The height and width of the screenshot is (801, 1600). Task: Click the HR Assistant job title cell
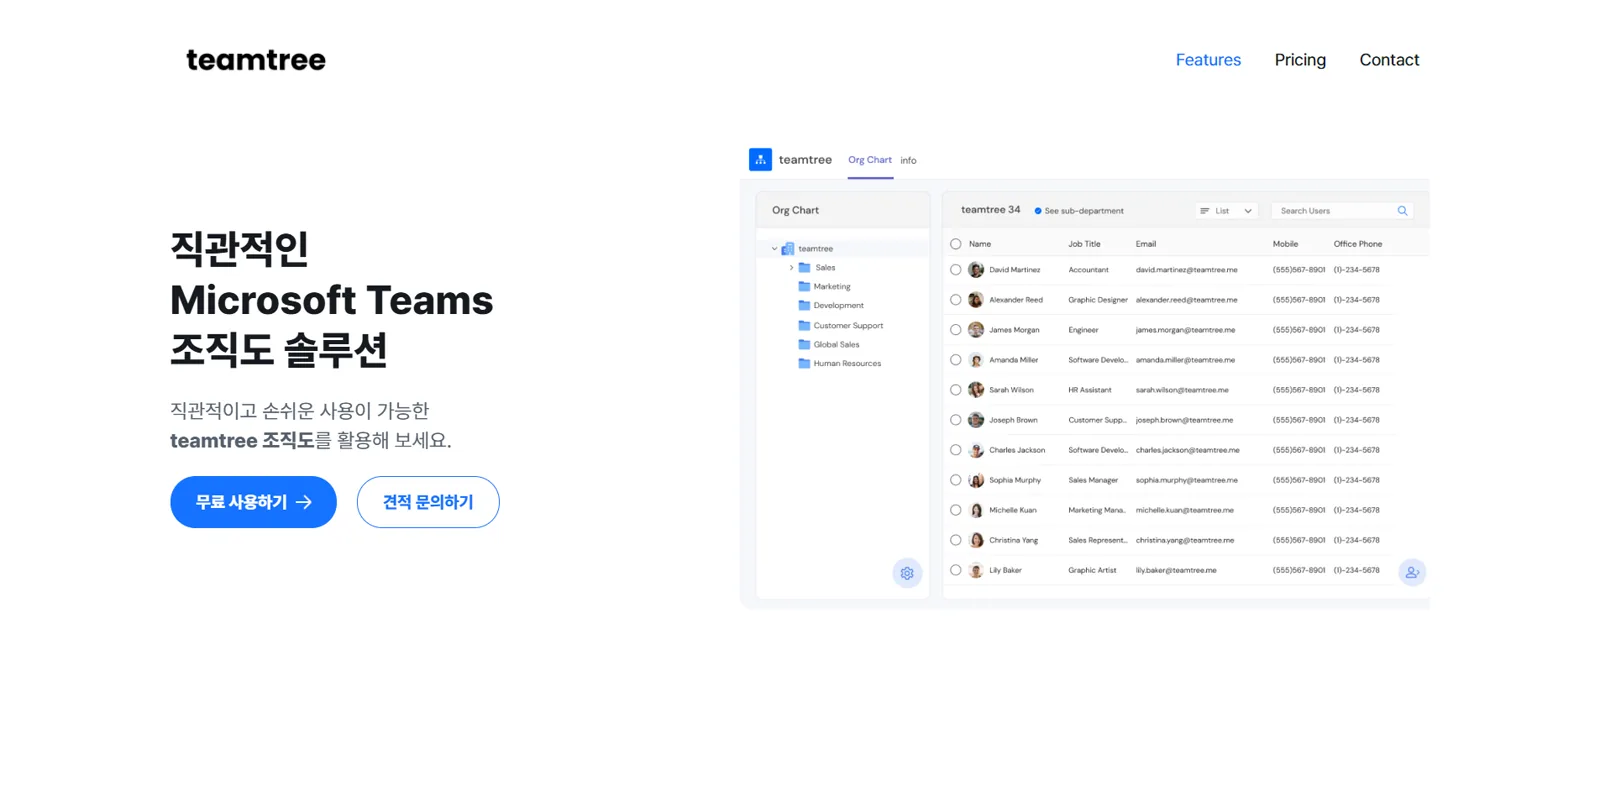[x=1089, y=390]
